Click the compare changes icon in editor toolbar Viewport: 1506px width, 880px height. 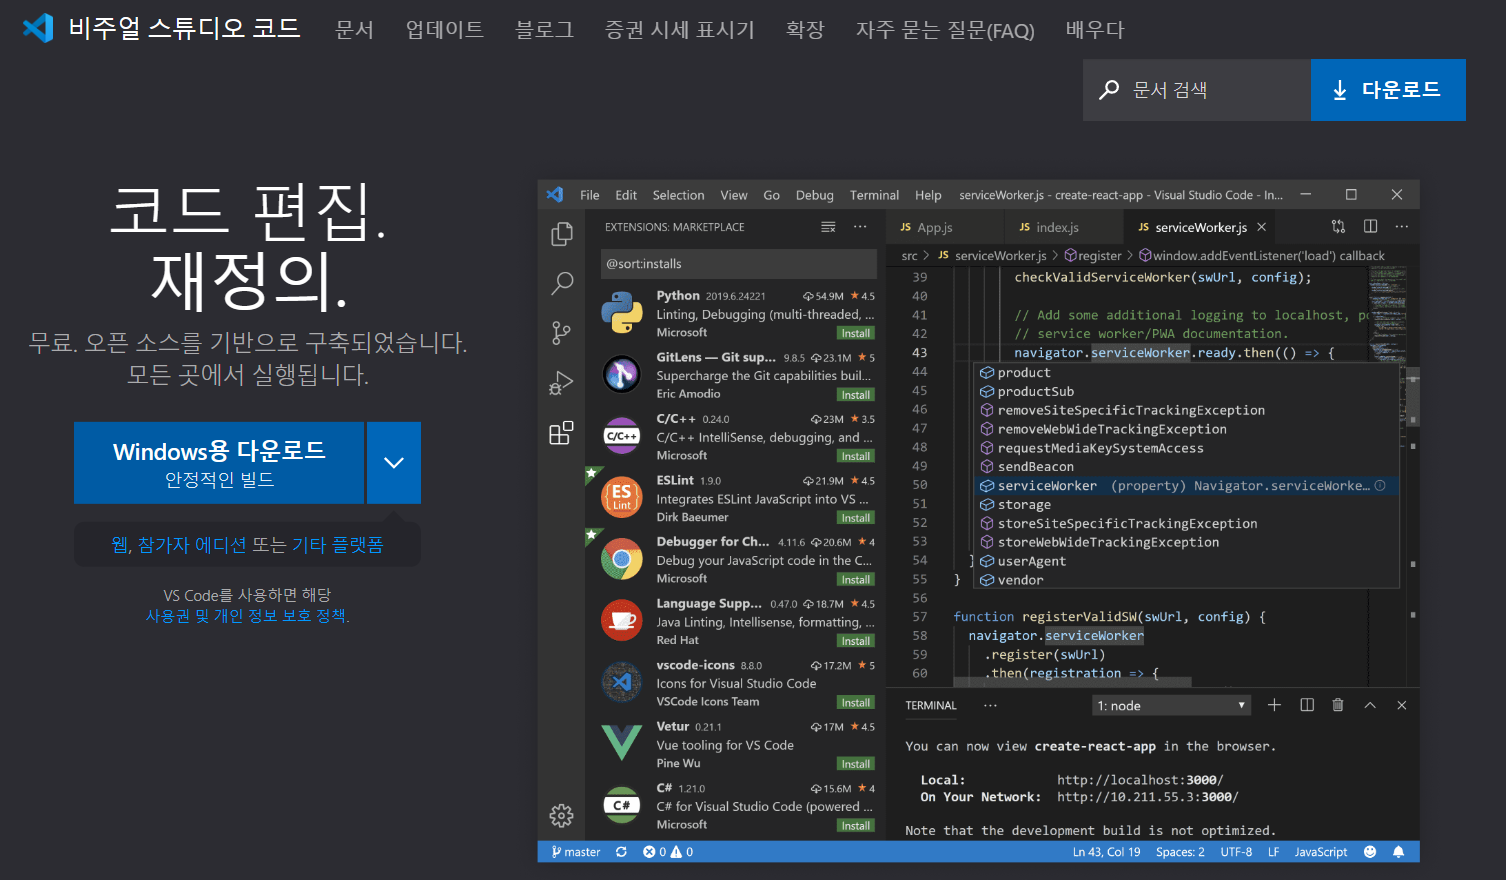1339,227
